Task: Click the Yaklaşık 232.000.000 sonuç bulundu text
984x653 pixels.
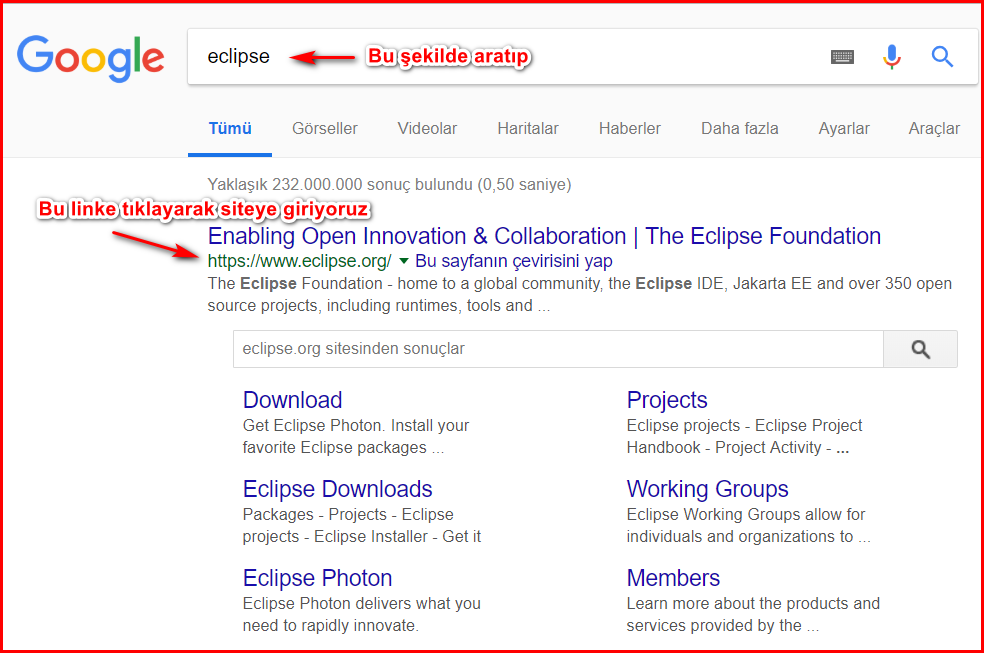Action: point(389,184)
